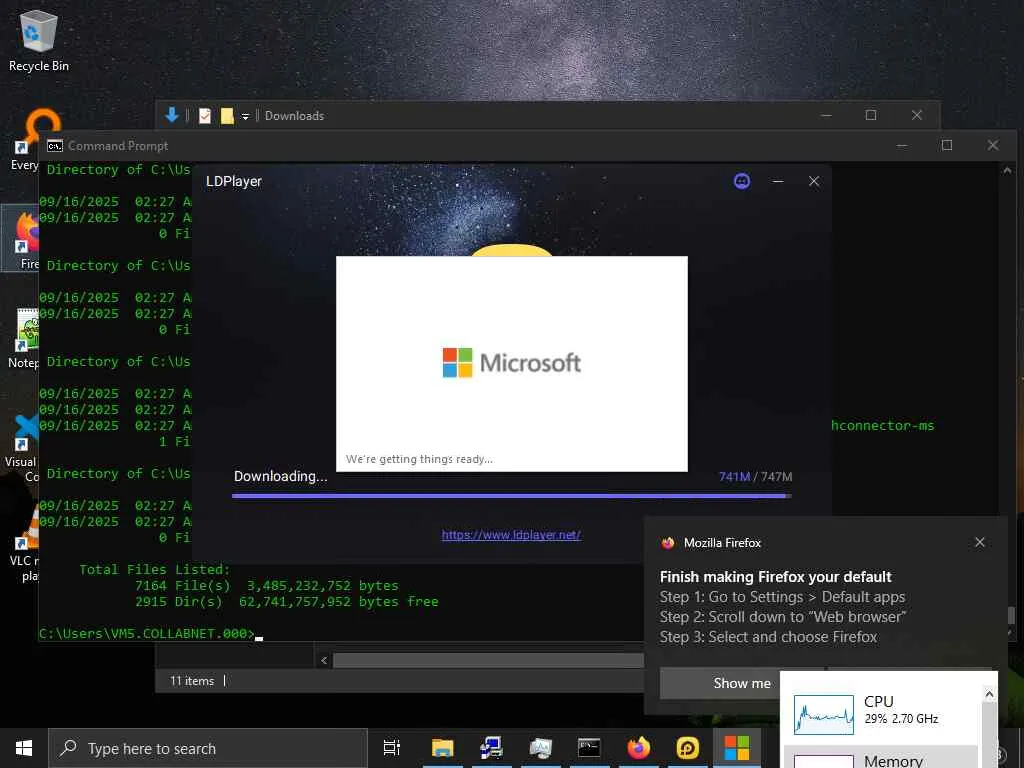Click 'Finish making Firefox your default' heading
The image size is (1024, 768).
click(x=775, y=577)
